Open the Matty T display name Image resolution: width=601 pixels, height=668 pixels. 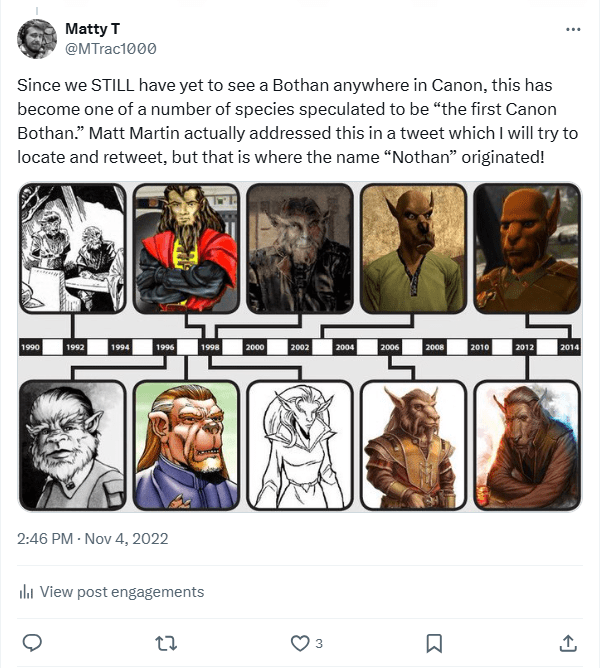point(92,29)
